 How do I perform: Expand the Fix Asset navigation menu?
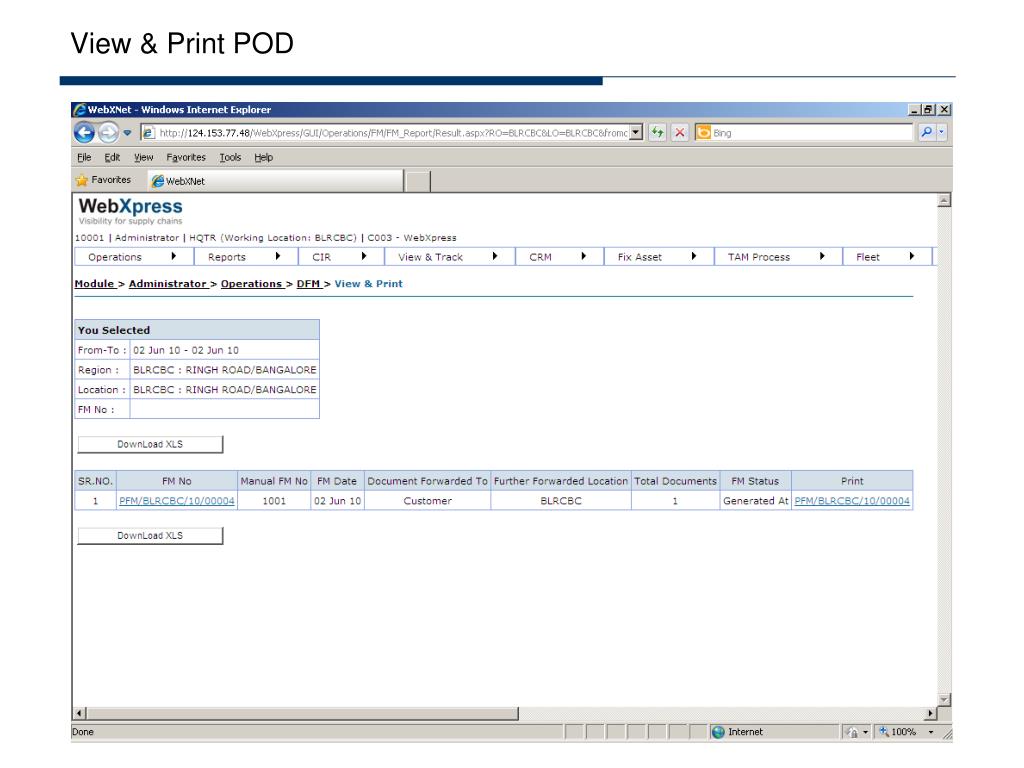[659, 257]
